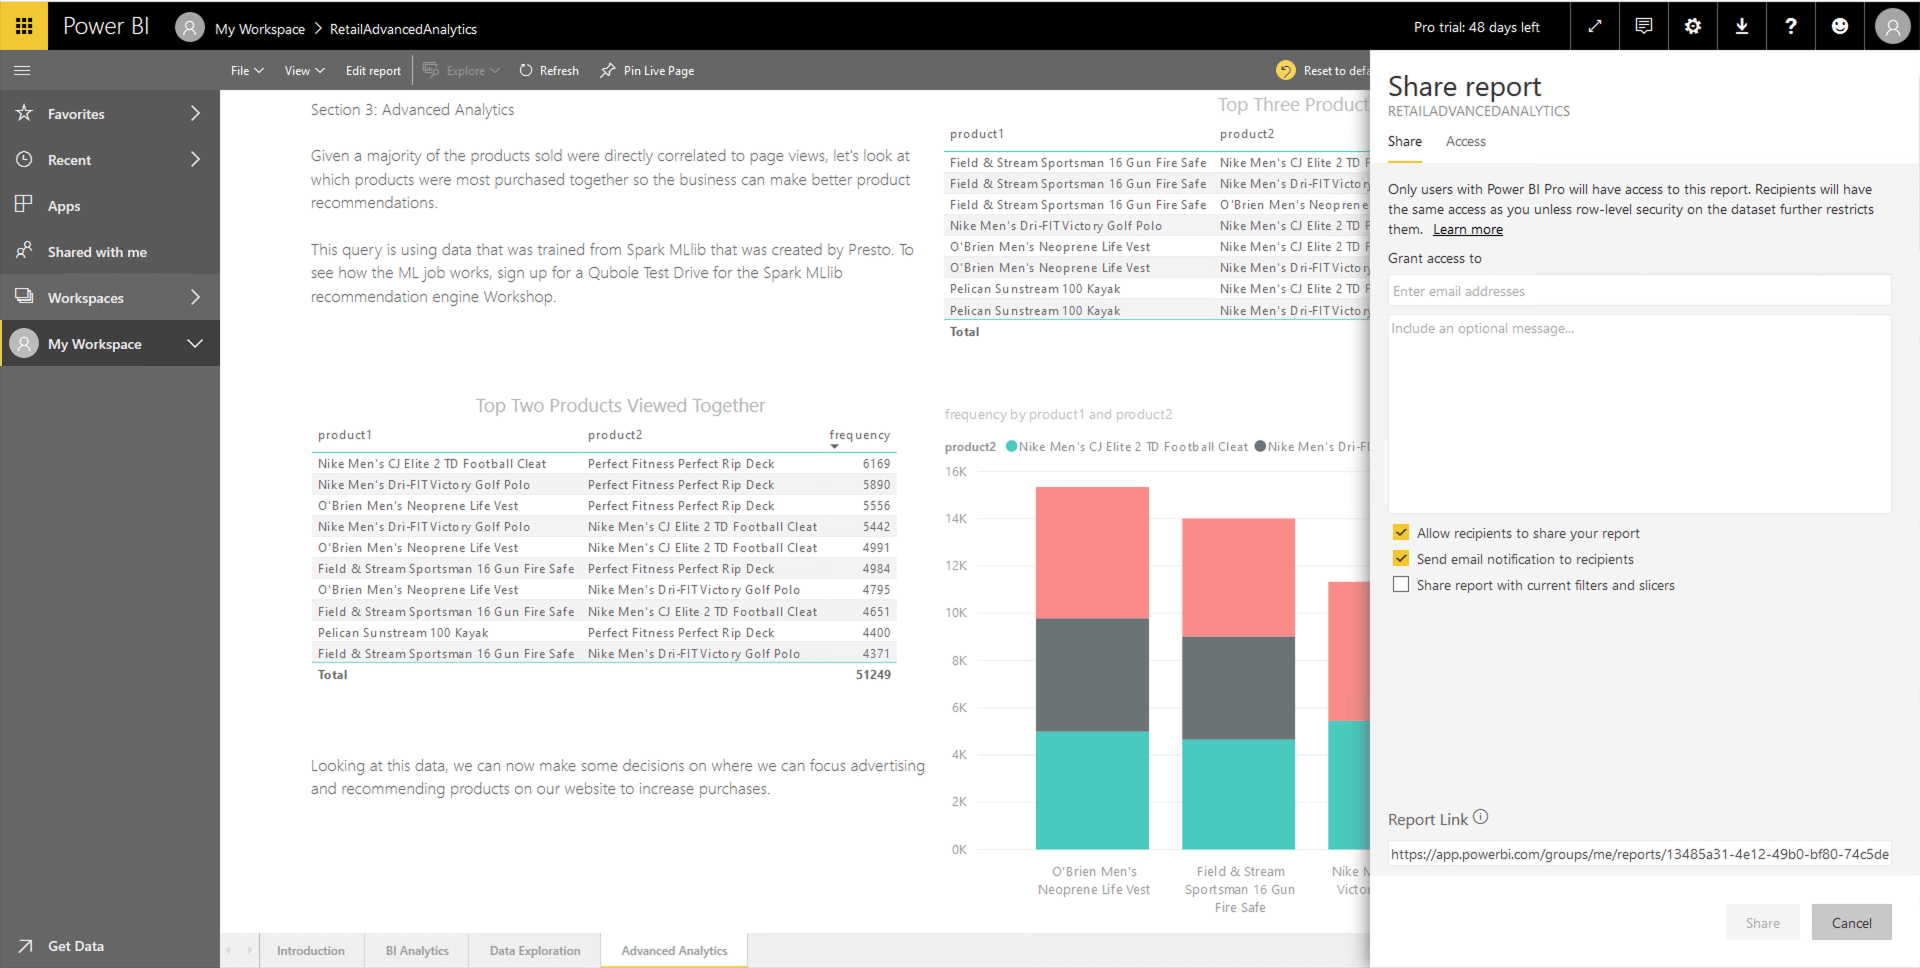Screen dimensions: 1920x968
Task: Click the Shared with me person icon
Action: click(24, 251)
